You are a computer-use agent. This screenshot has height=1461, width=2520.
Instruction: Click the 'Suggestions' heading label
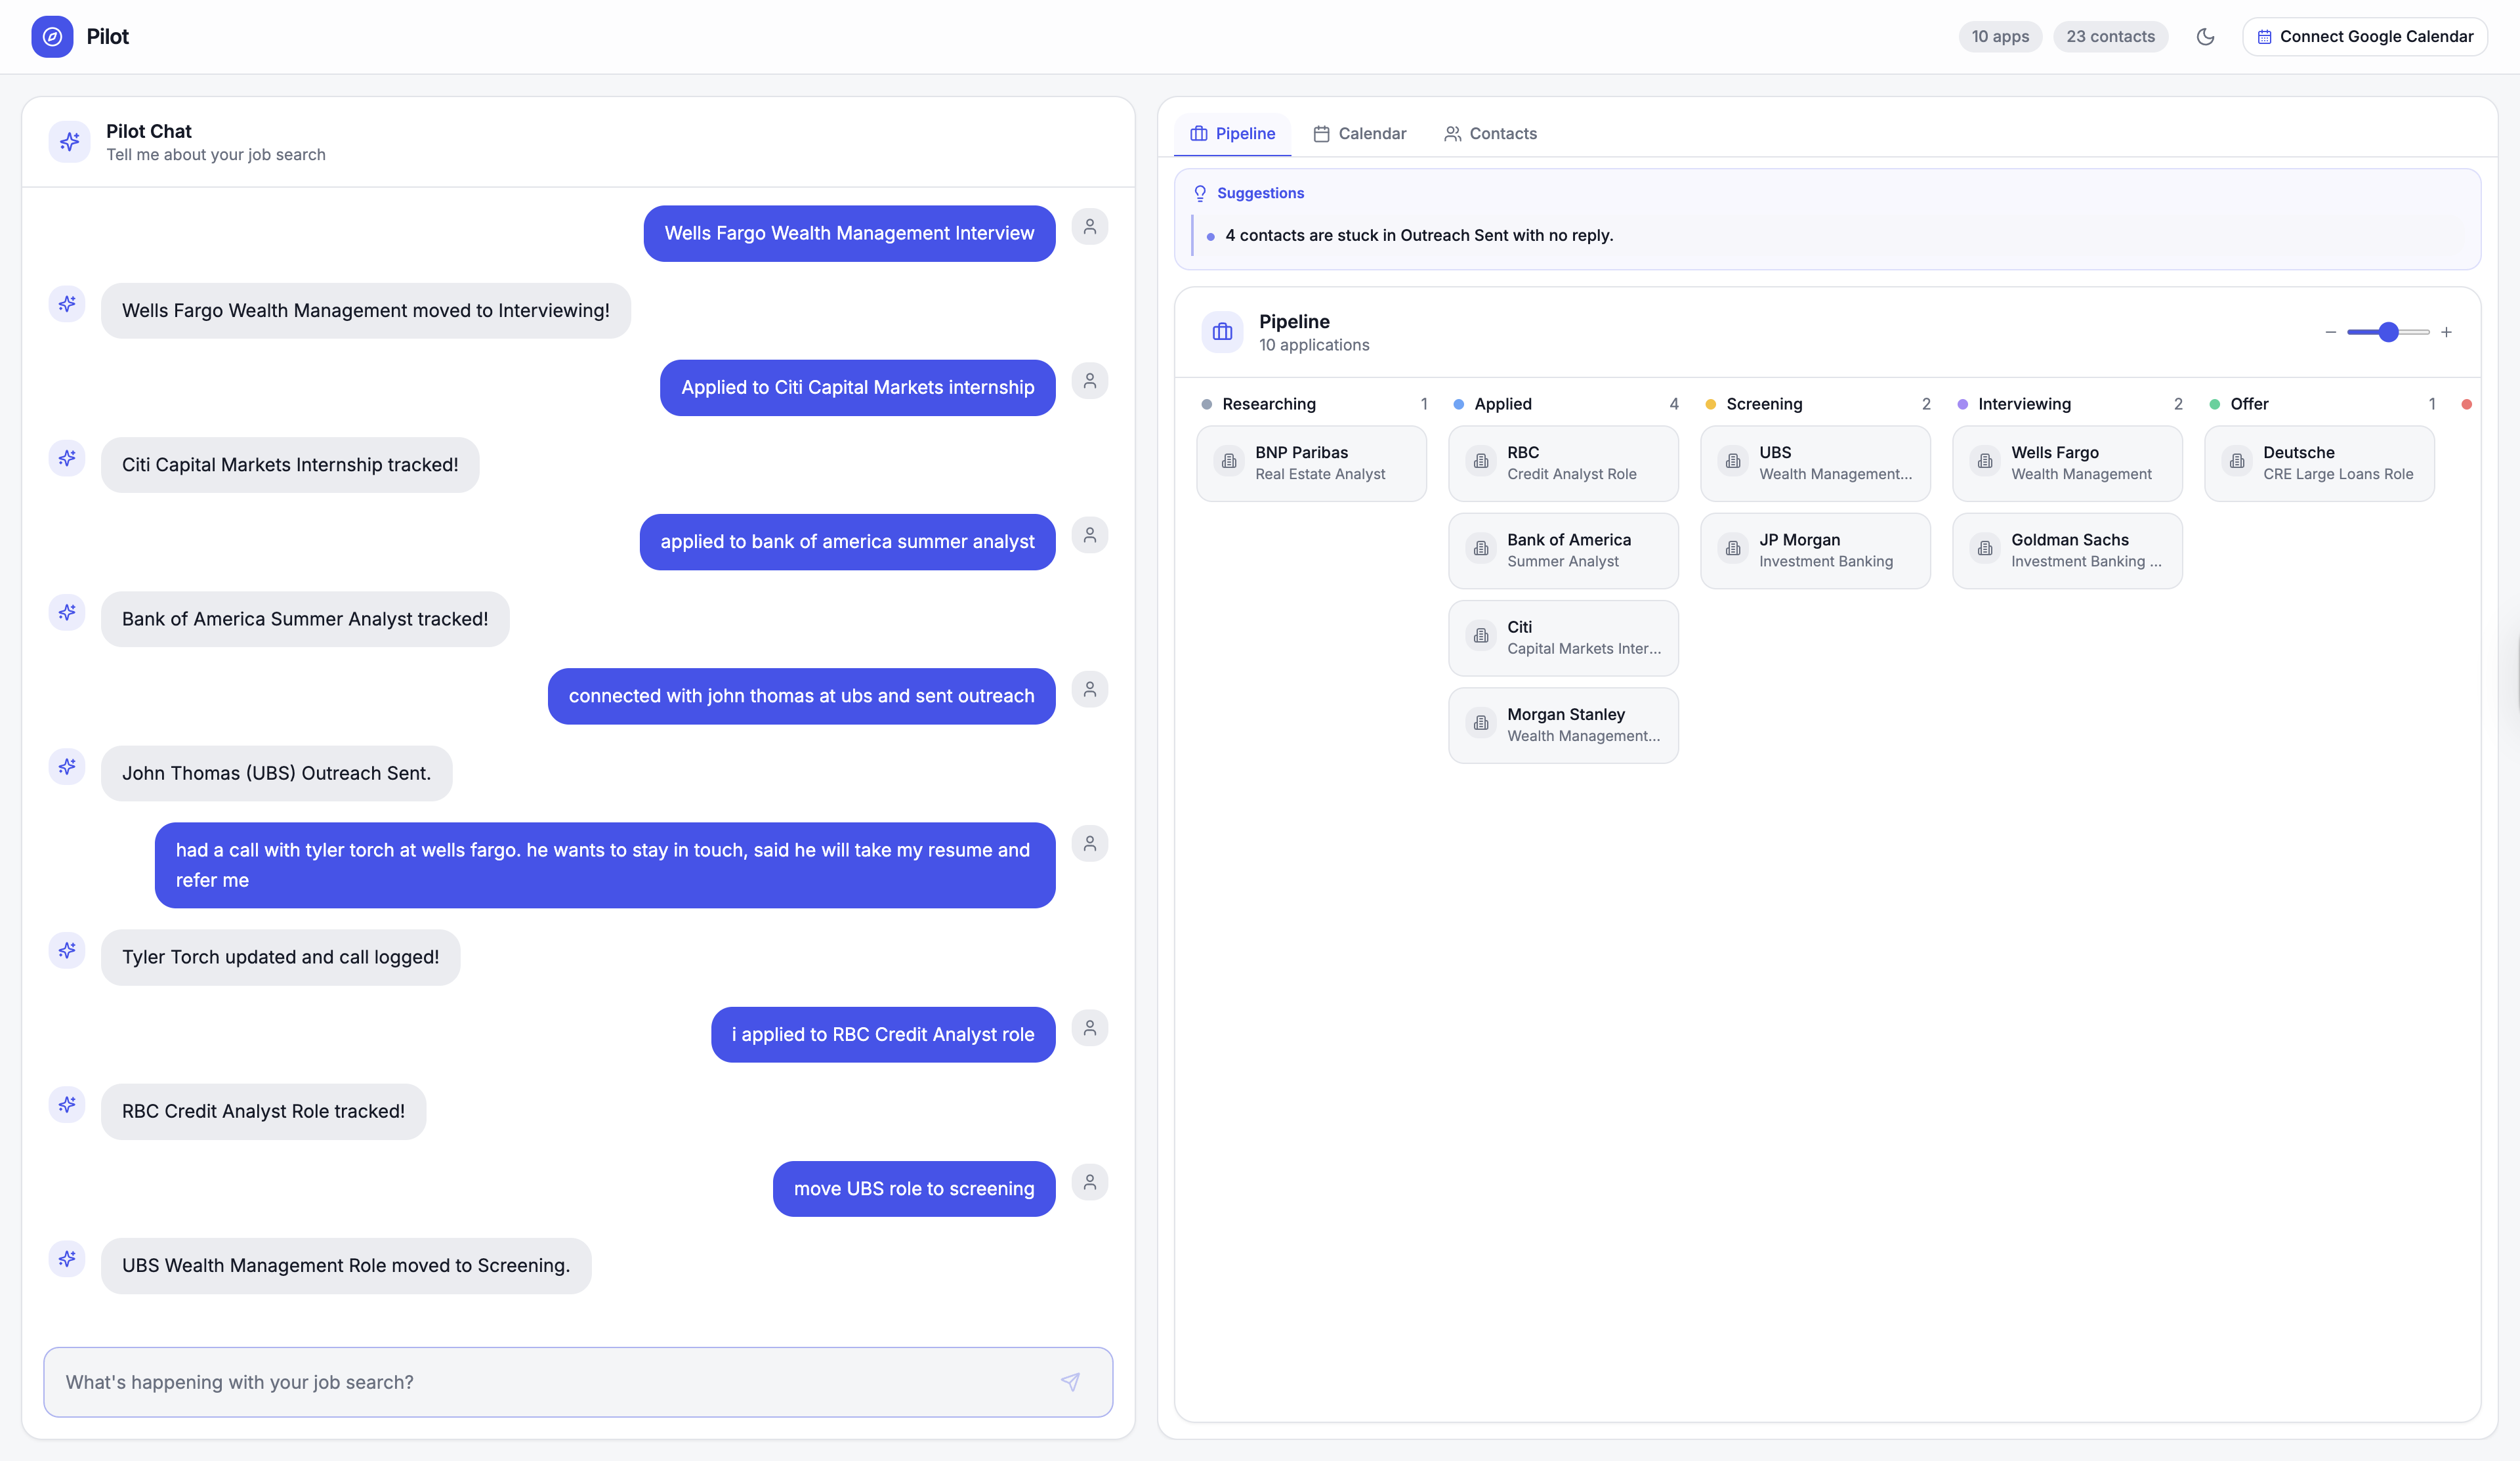[x=1260, y=193]
